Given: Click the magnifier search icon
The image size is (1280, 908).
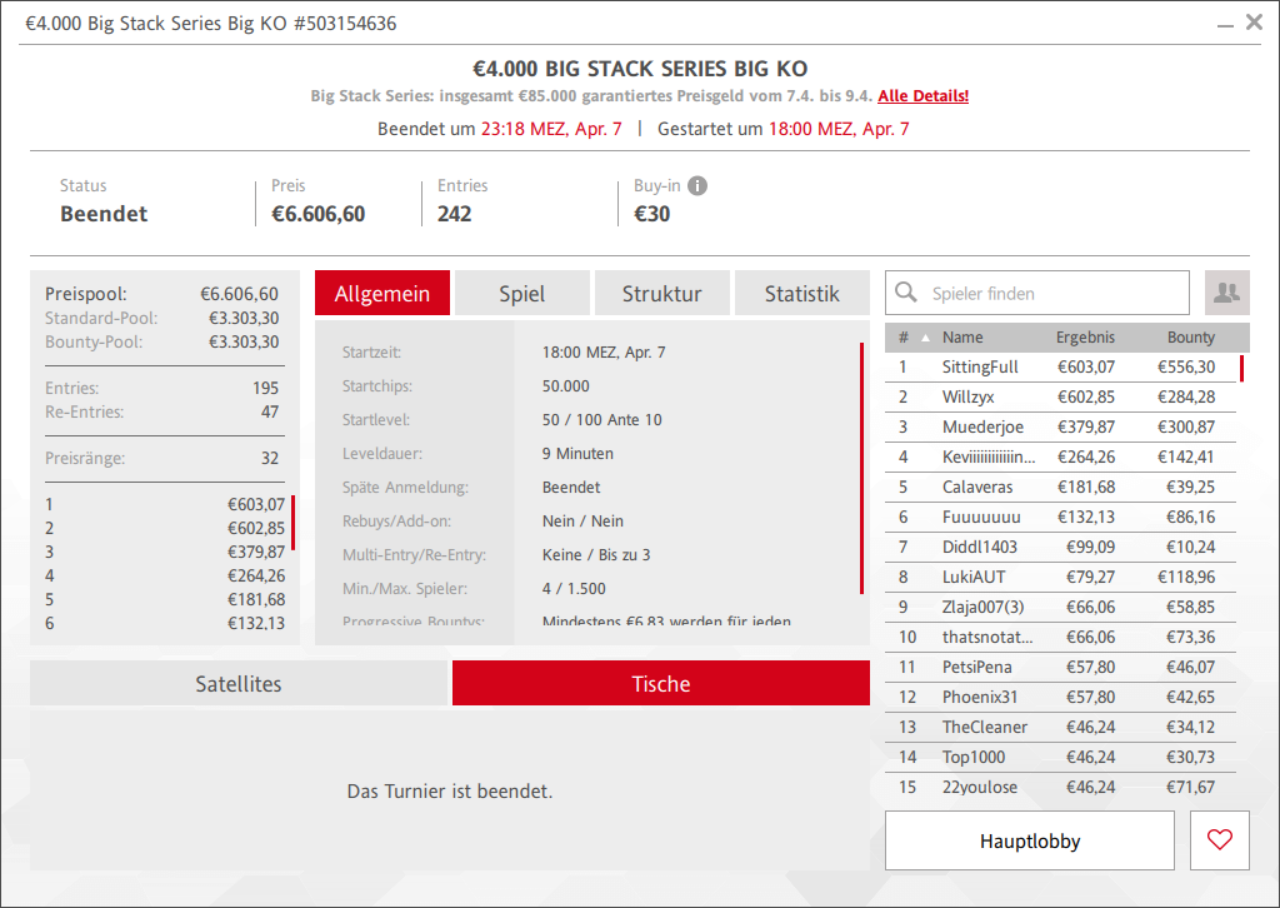Looking at the screenshot, I should click(x=906, y=292).
